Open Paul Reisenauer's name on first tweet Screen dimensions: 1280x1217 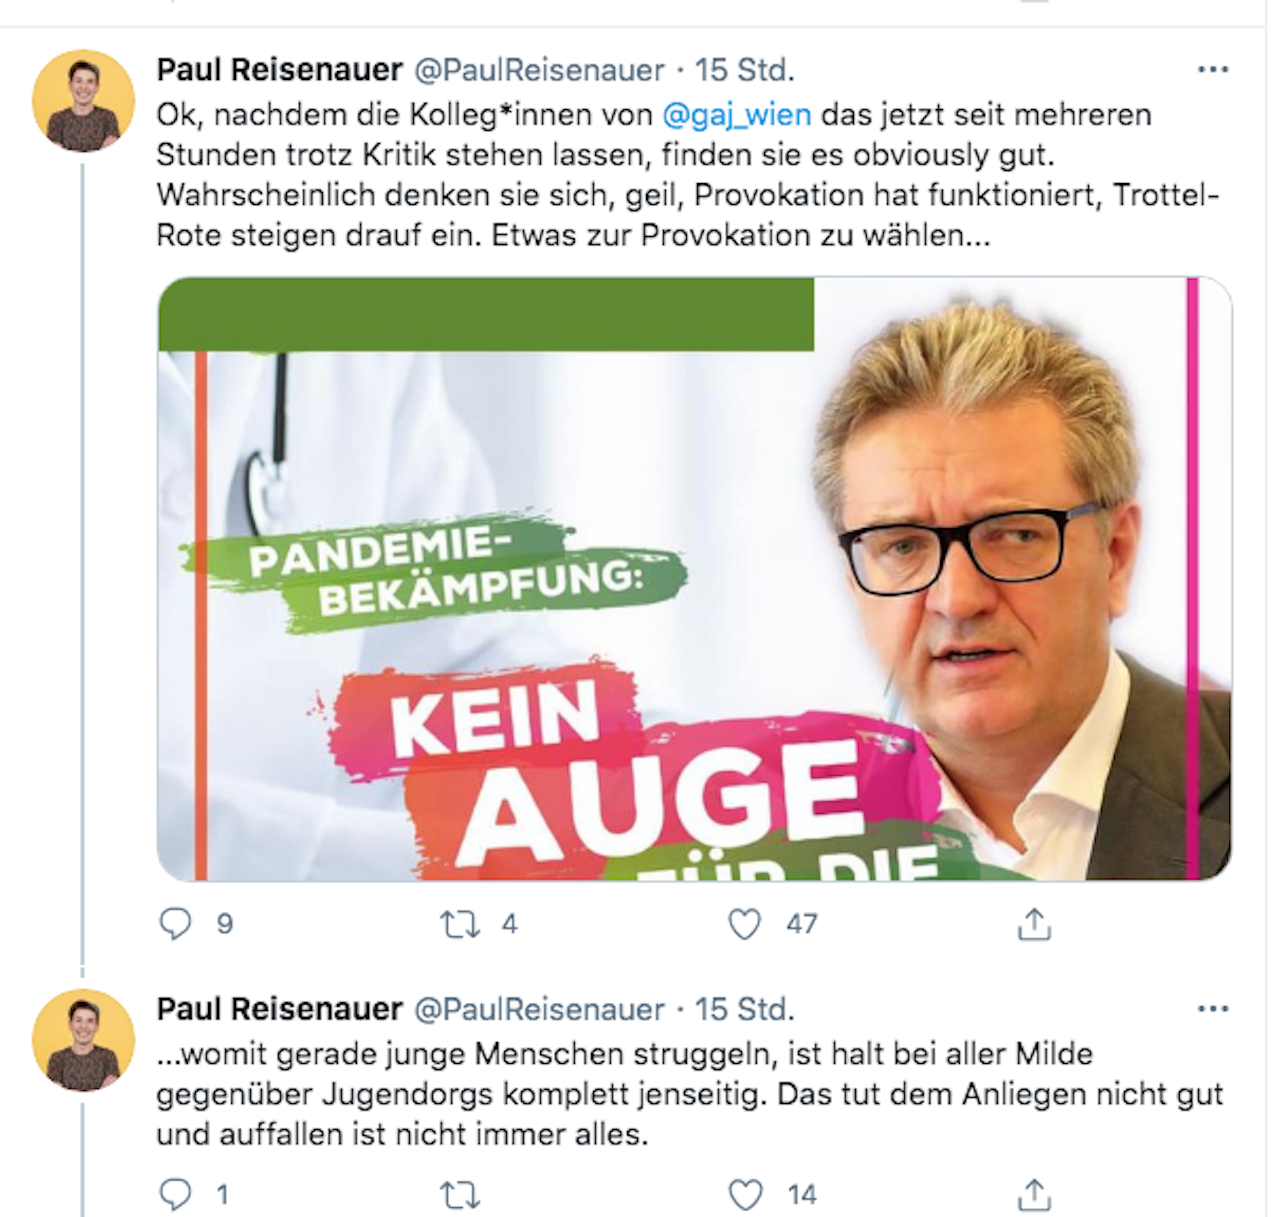pos(280,70)
